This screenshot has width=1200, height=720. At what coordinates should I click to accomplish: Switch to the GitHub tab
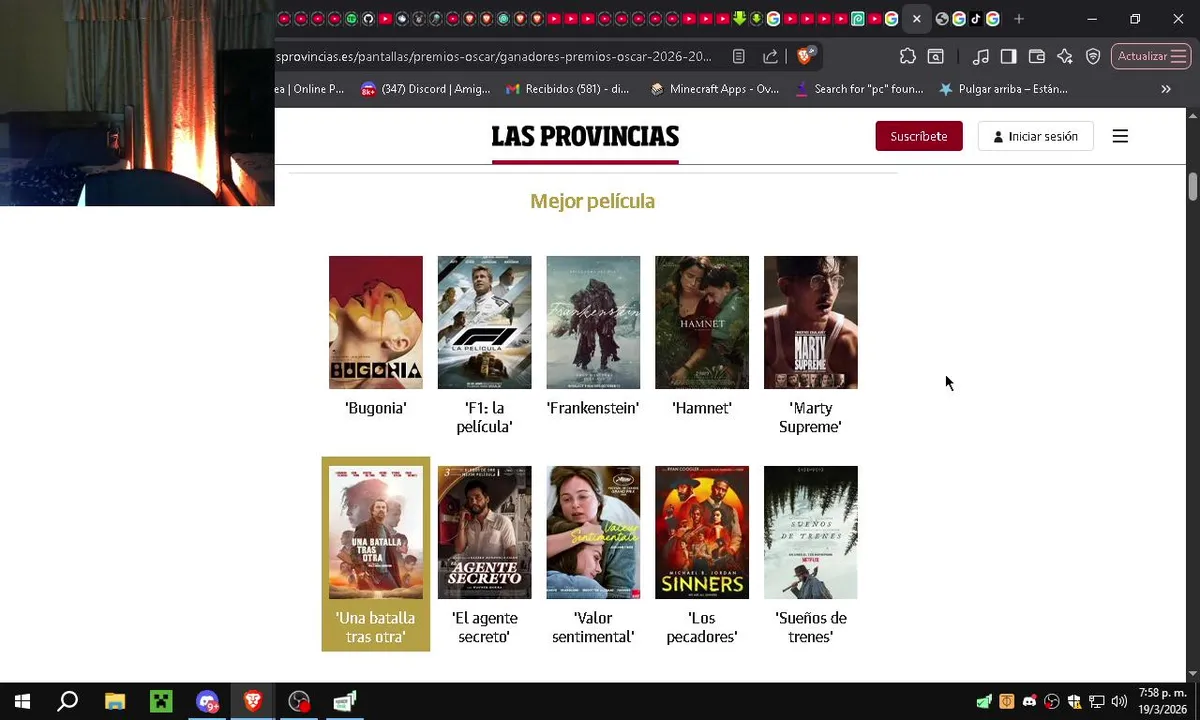coord(368,19)
